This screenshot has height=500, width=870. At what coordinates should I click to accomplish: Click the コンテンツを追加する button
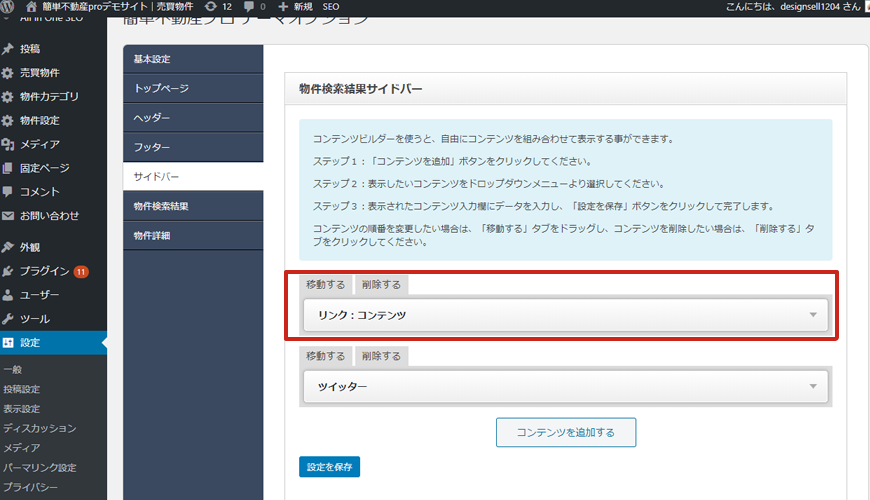point(565,432)
